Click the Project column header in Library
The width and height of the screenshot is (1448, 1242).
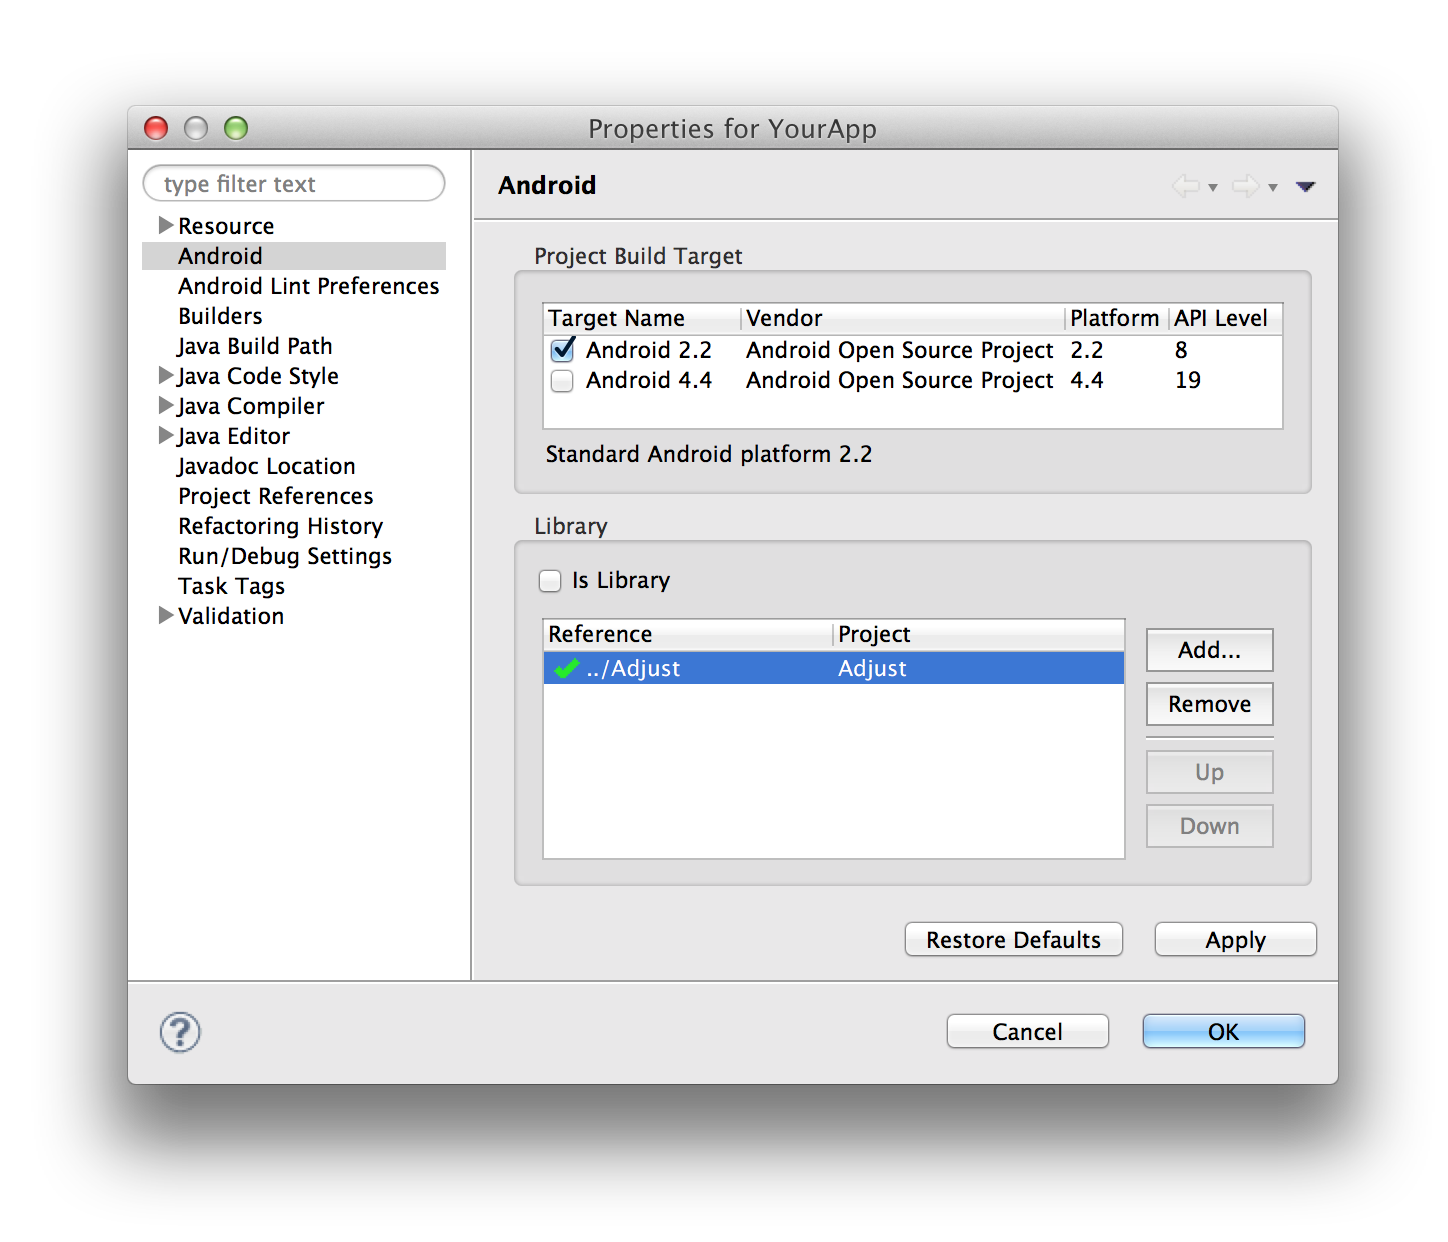[x=979, y=635]
